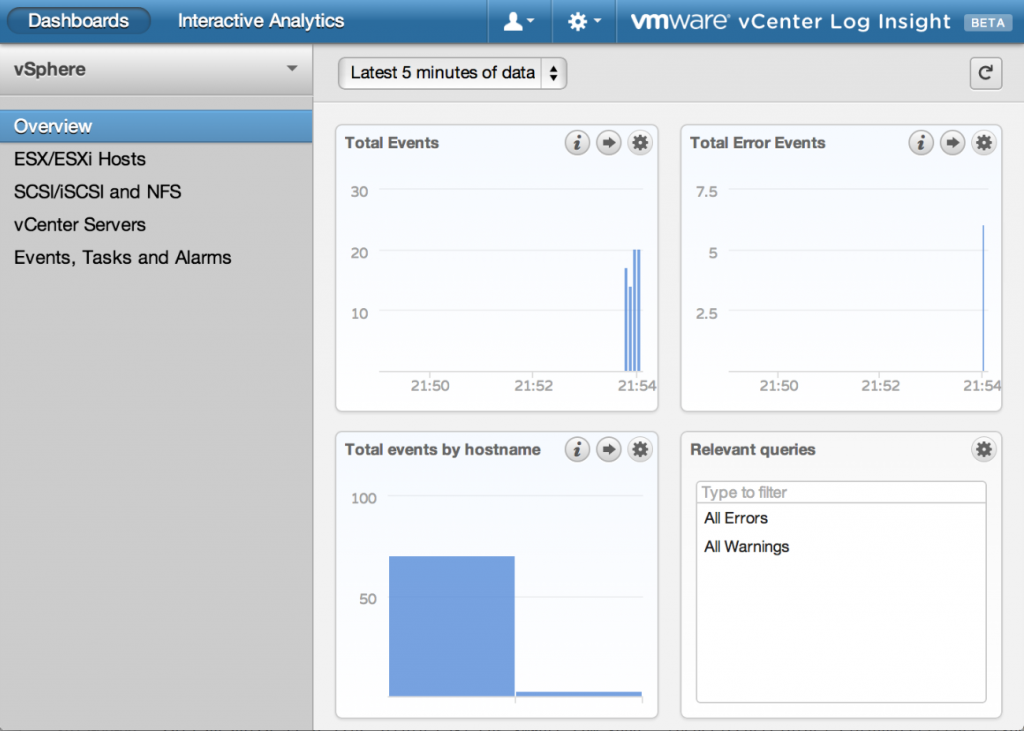Expand the vSphere dashboard selector
Screen dimensions: 1024x731
tap(157, 70)
